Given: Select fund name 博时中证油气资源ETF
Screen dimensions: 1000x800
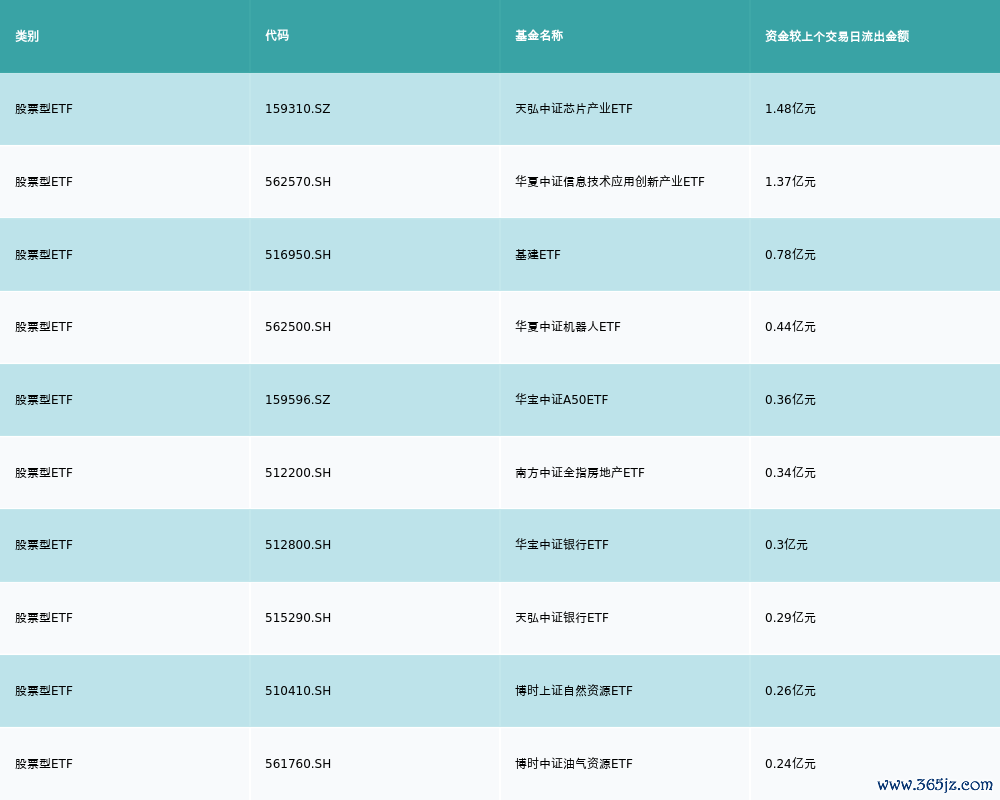Looking at the screenshot, I should coord(574,764).
